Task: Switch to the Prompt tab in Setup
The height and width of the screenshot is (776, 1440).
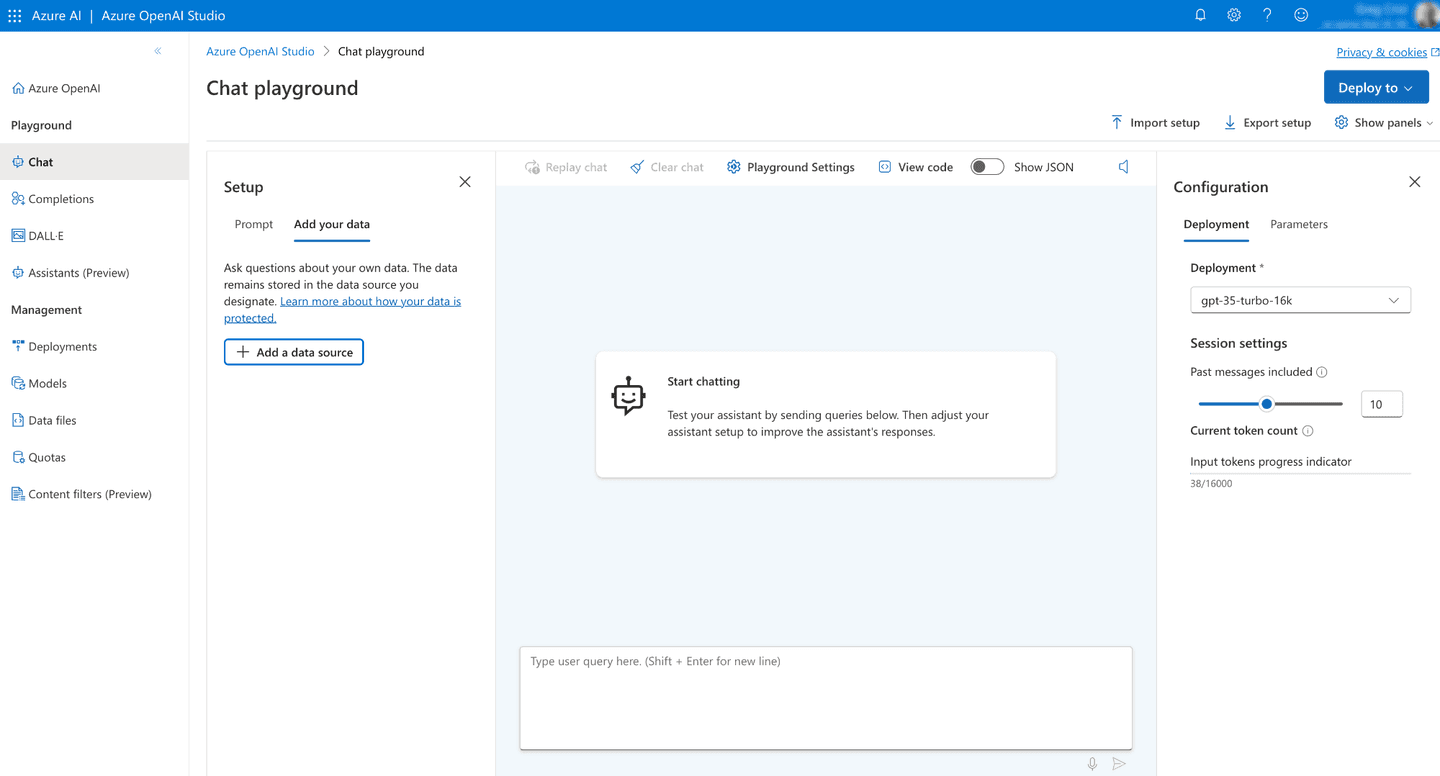Action: tap(253, 224)
